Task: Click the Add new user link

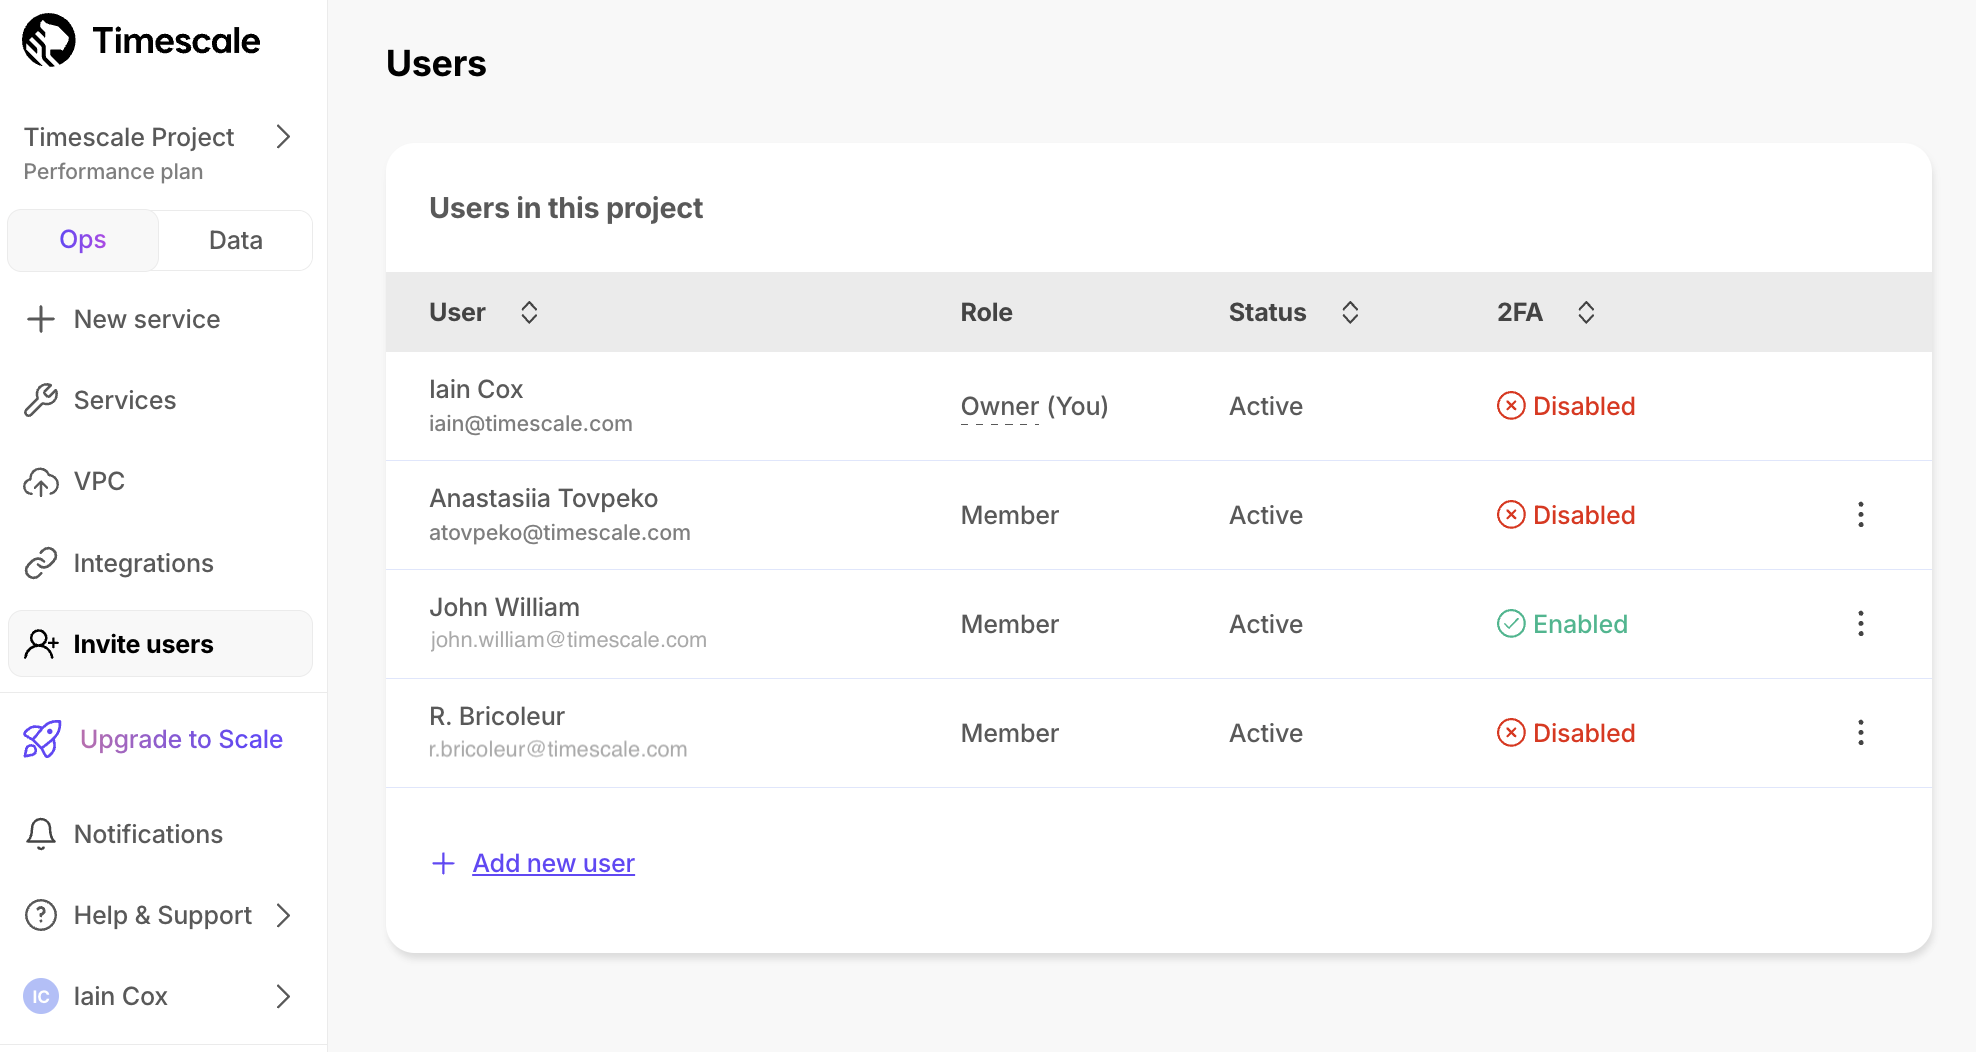Action: click(x=553, y=863)
